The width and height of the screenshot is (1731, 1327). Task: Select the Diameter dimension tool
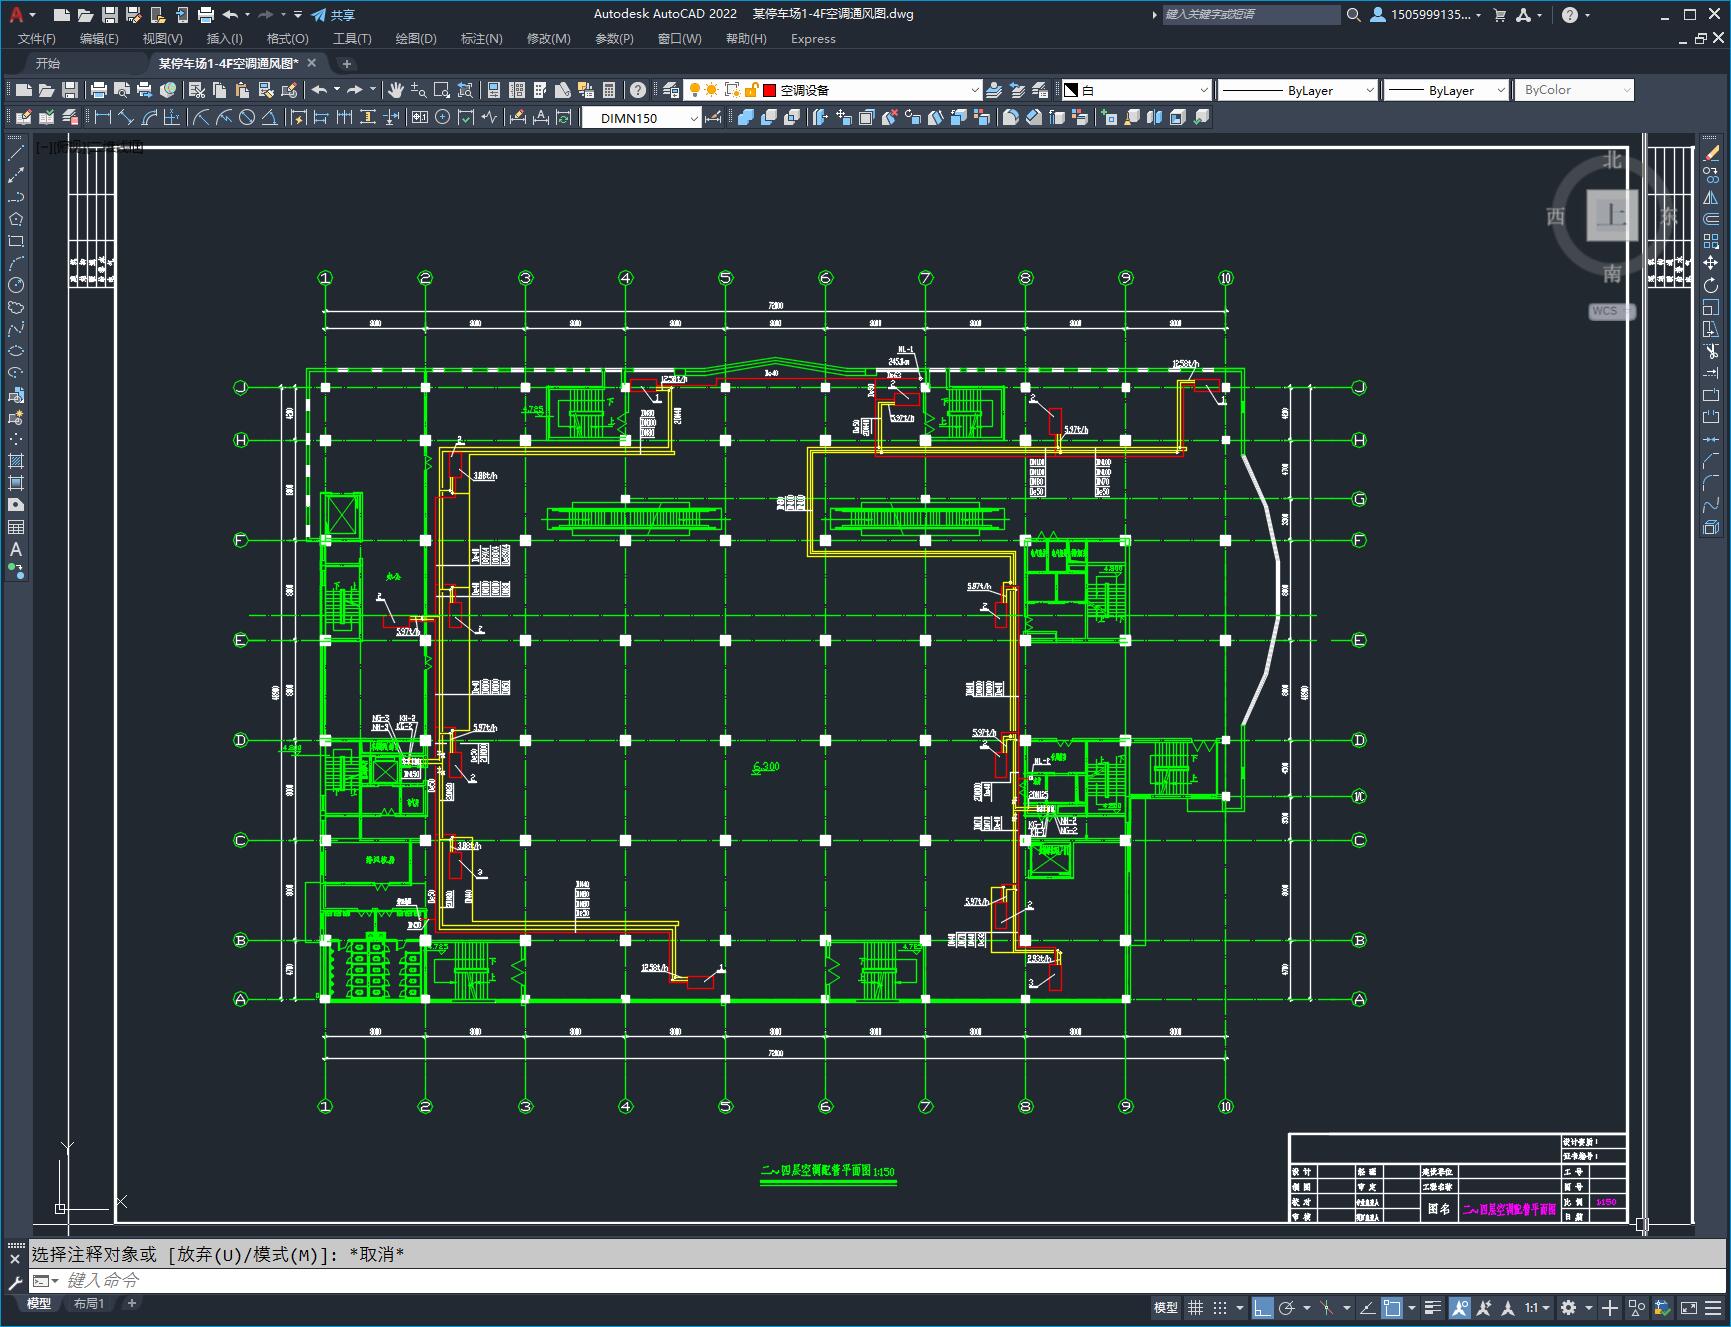pyautogui.click(x=247, y=118)
